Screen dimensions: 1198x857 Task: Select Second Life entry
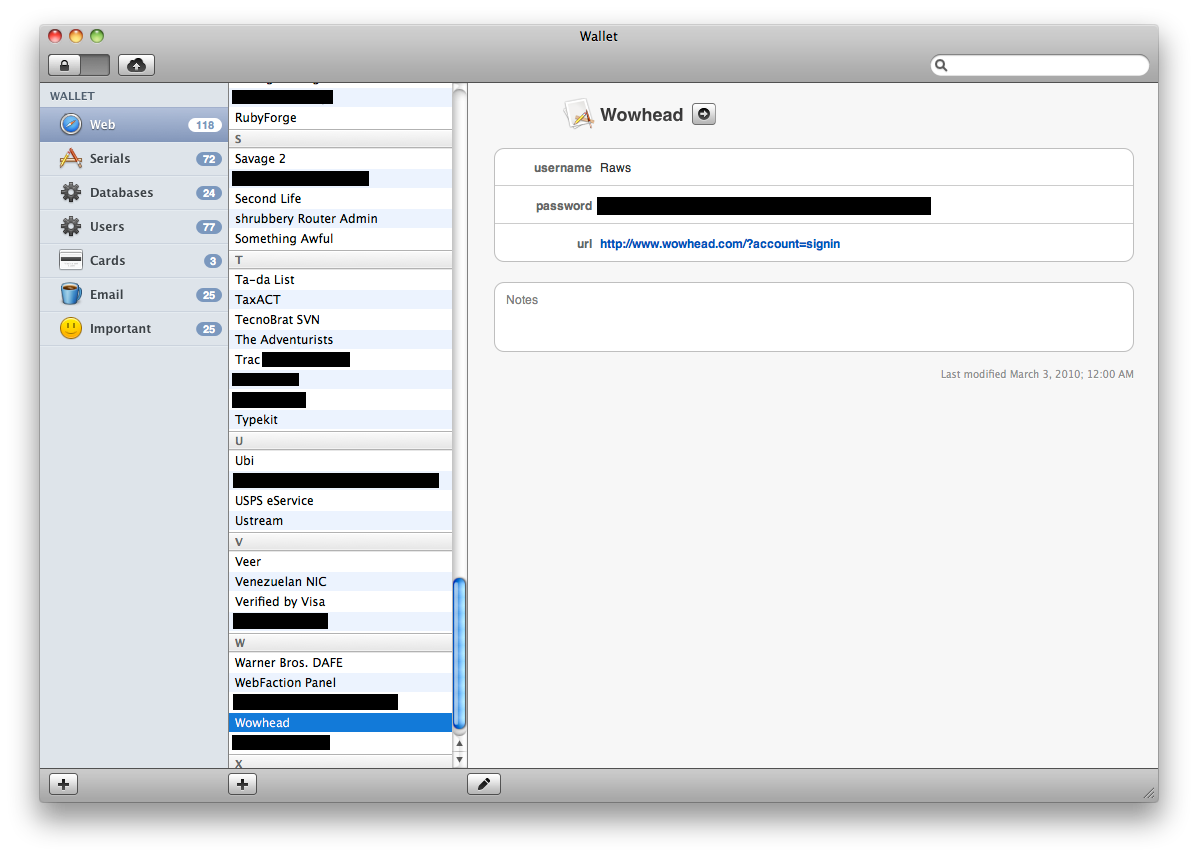(x=341, y=199)
